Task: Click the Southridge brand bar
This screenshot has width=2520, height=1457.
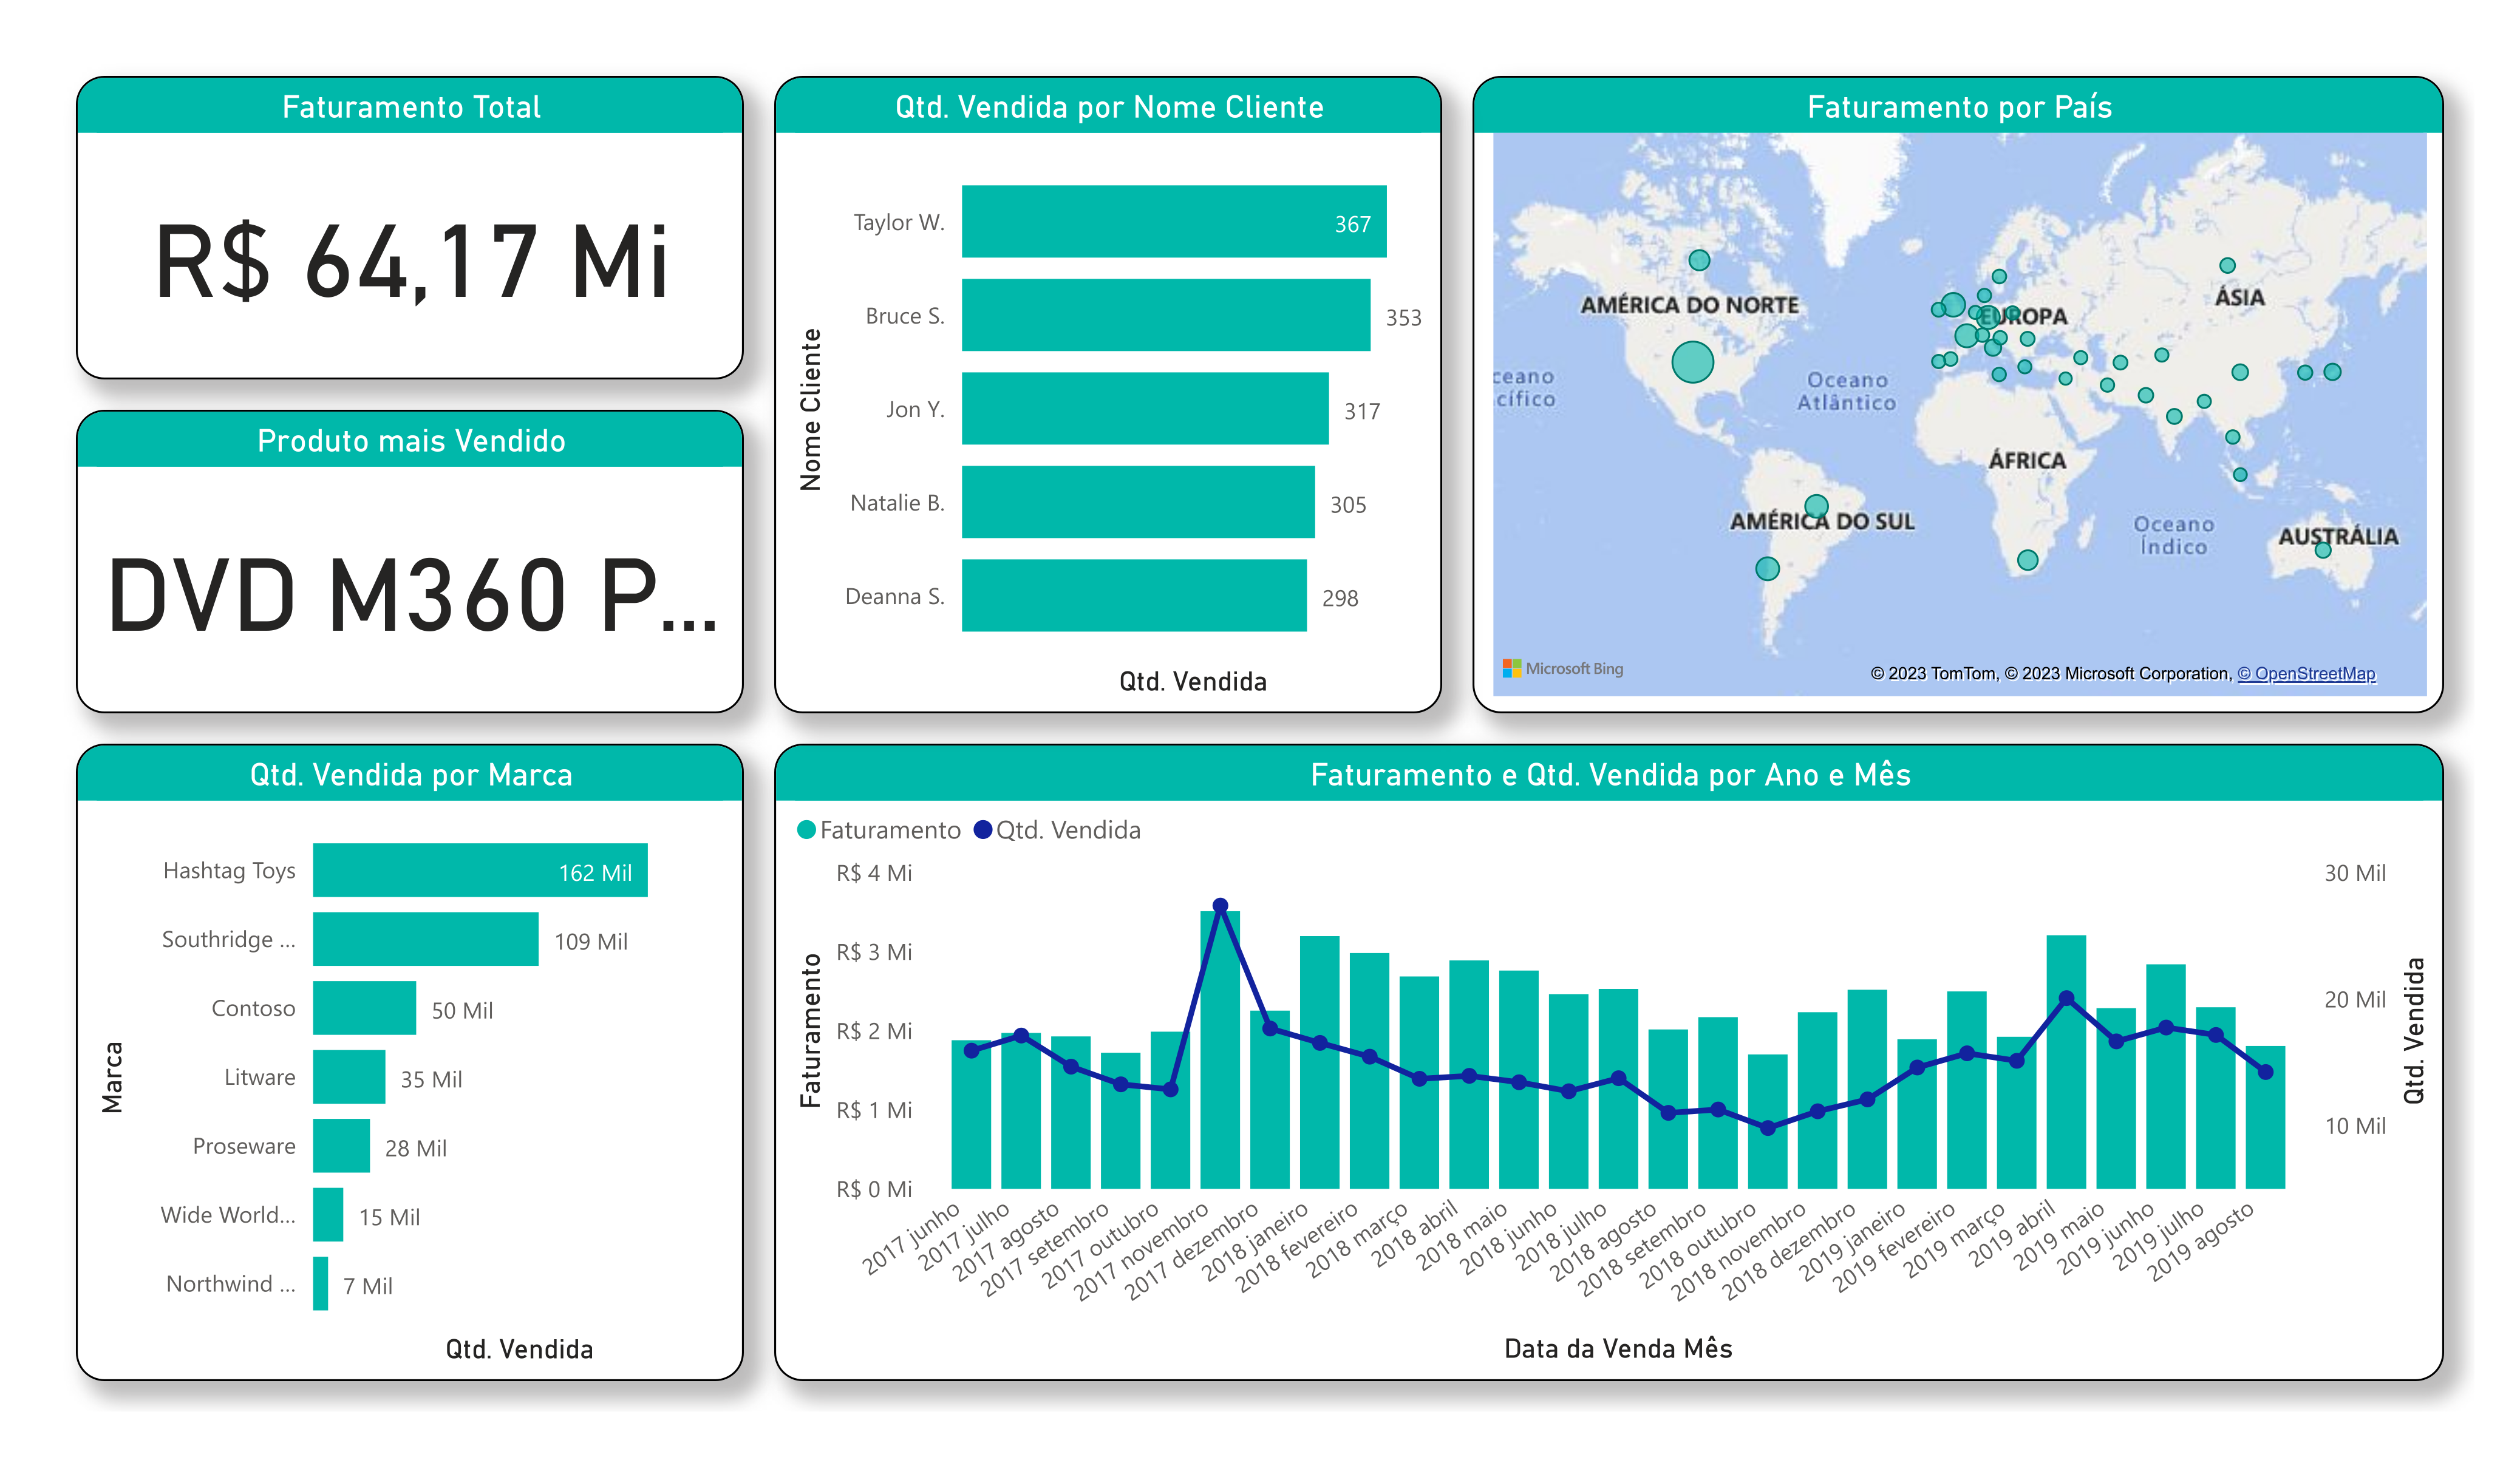Action: pos(425,939)
